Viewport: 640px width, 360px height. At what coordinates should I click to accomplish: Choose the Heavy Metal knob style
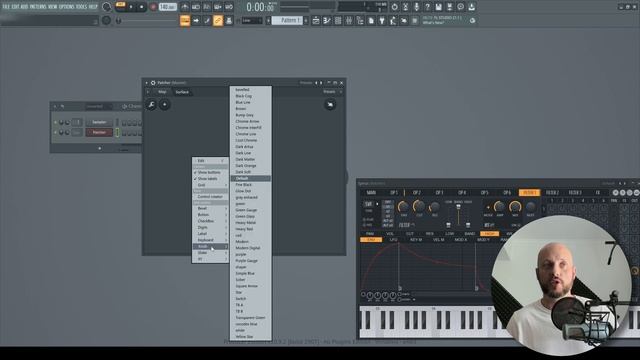[x=251, y=223]
